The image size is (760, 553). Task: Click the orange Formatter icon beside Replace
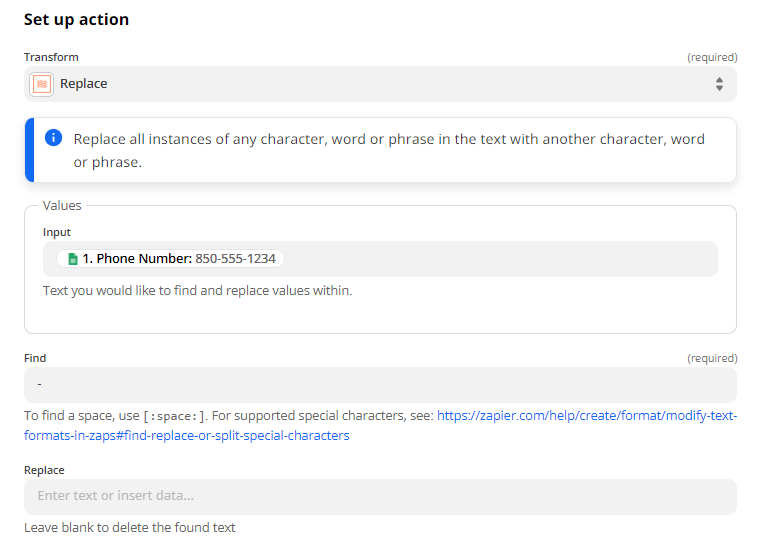[42, 84]
